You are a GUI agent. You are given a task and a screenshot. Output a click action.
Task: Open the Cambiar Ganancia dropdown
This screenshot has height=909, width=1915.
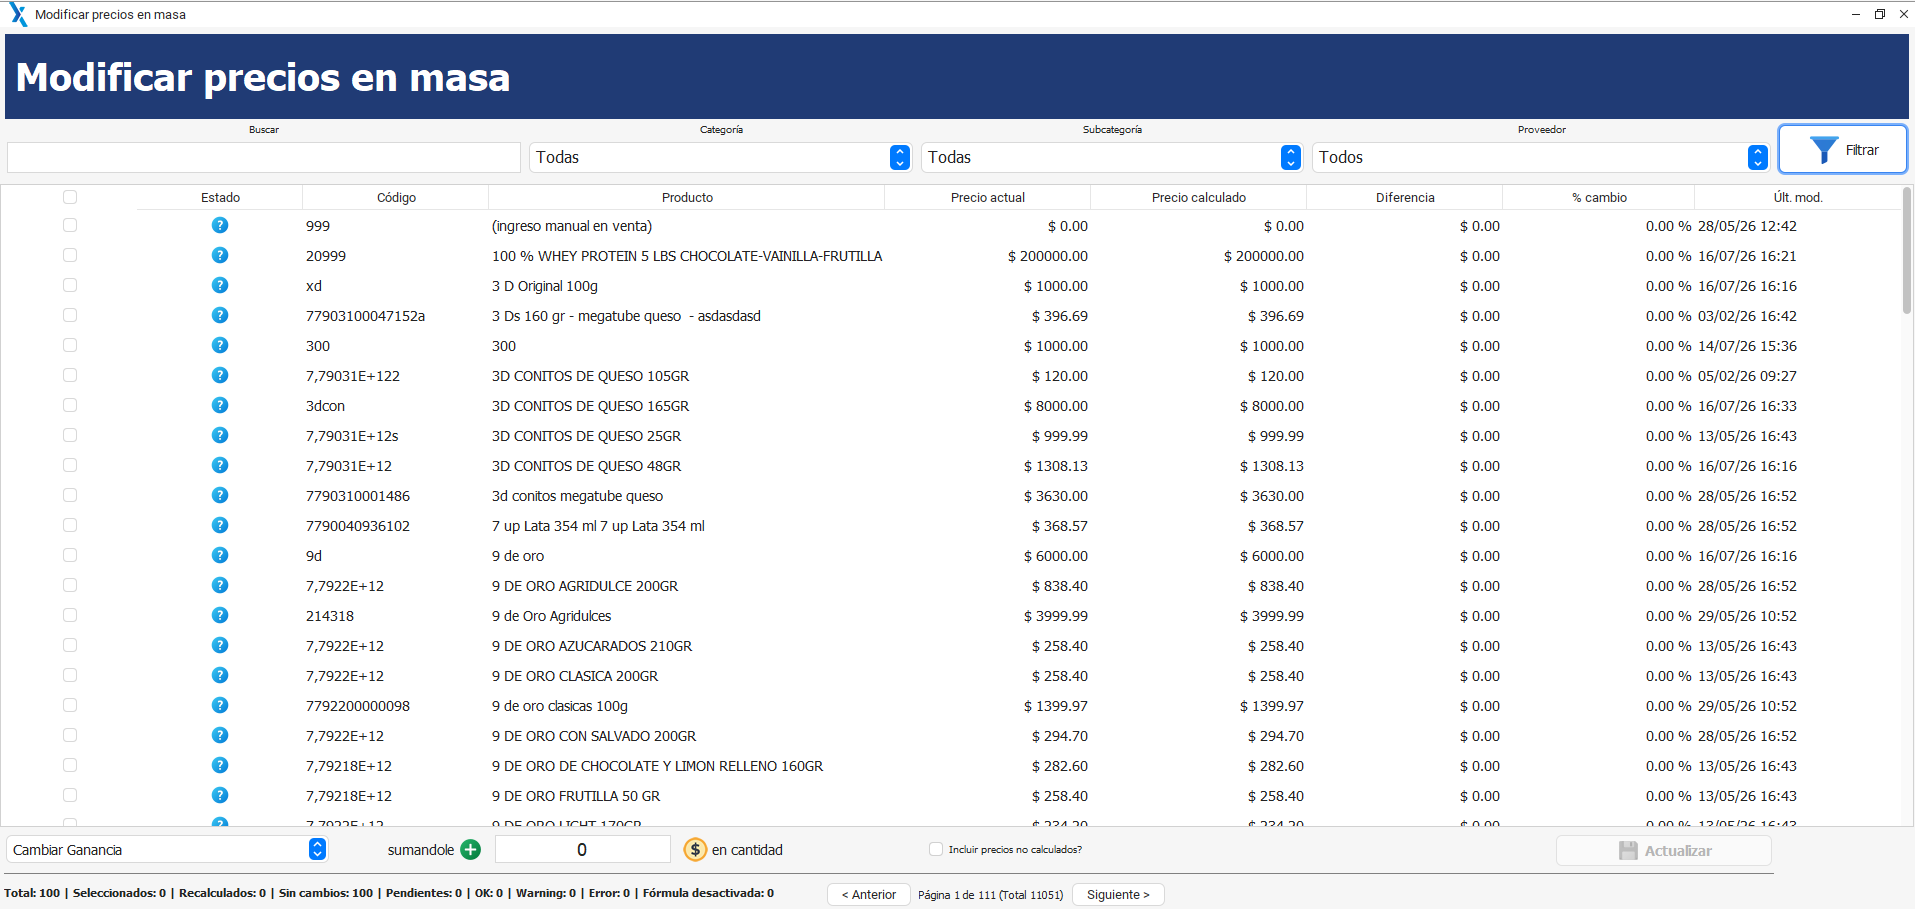[167, 850]
